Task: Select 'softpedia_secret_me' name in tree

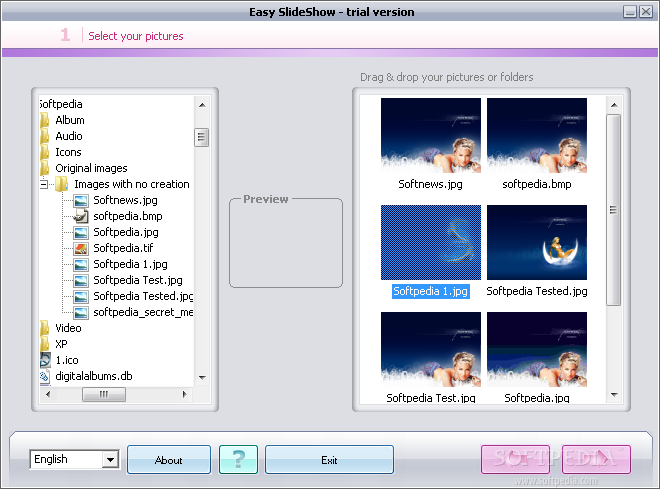Action: pyautogui.click(x=143, y=312)
